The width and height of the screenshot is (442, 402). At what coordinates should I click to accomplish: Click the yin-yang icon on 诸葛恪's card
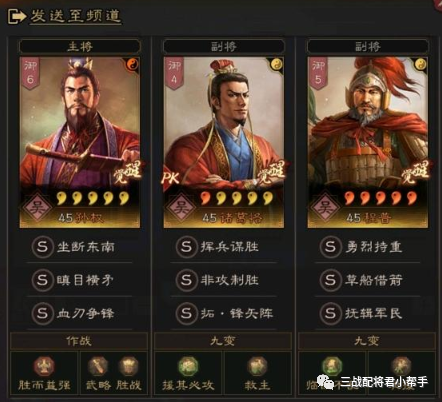[x=276, y=64]
